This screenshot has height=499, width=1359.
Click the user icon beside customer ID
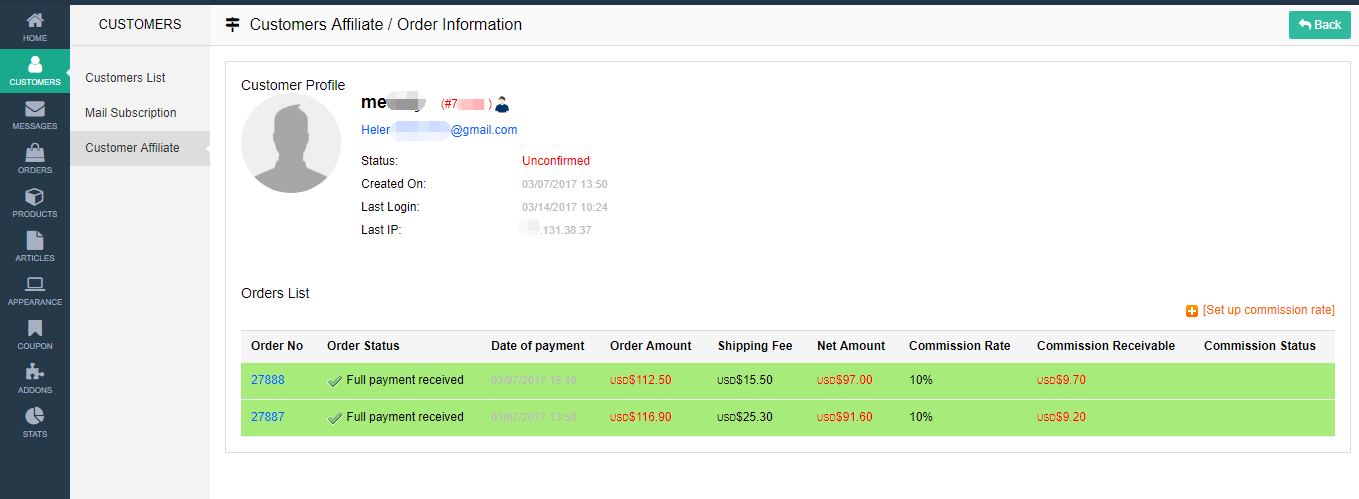click(502, 104)
